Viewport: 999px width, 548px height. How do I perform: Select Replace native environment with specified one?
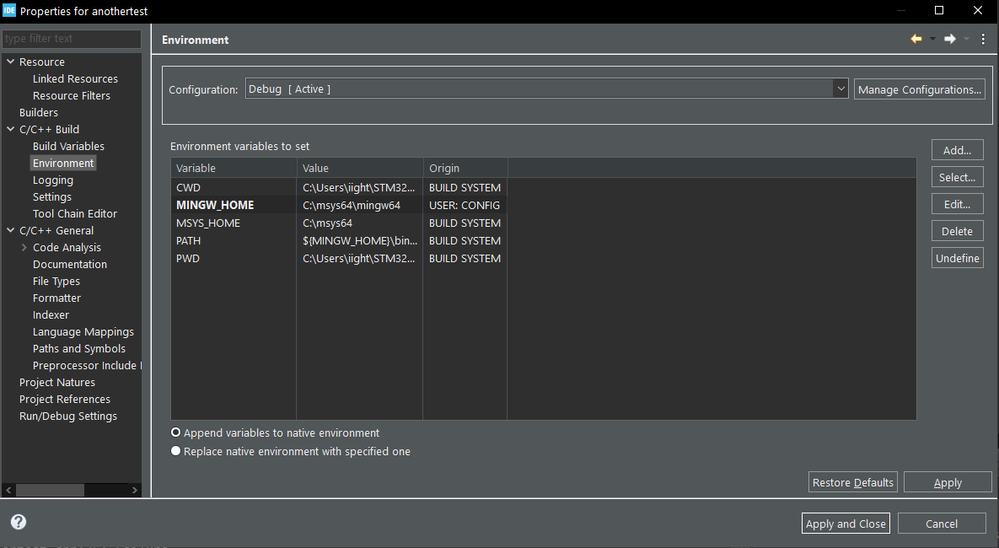(x=176, y=451)
